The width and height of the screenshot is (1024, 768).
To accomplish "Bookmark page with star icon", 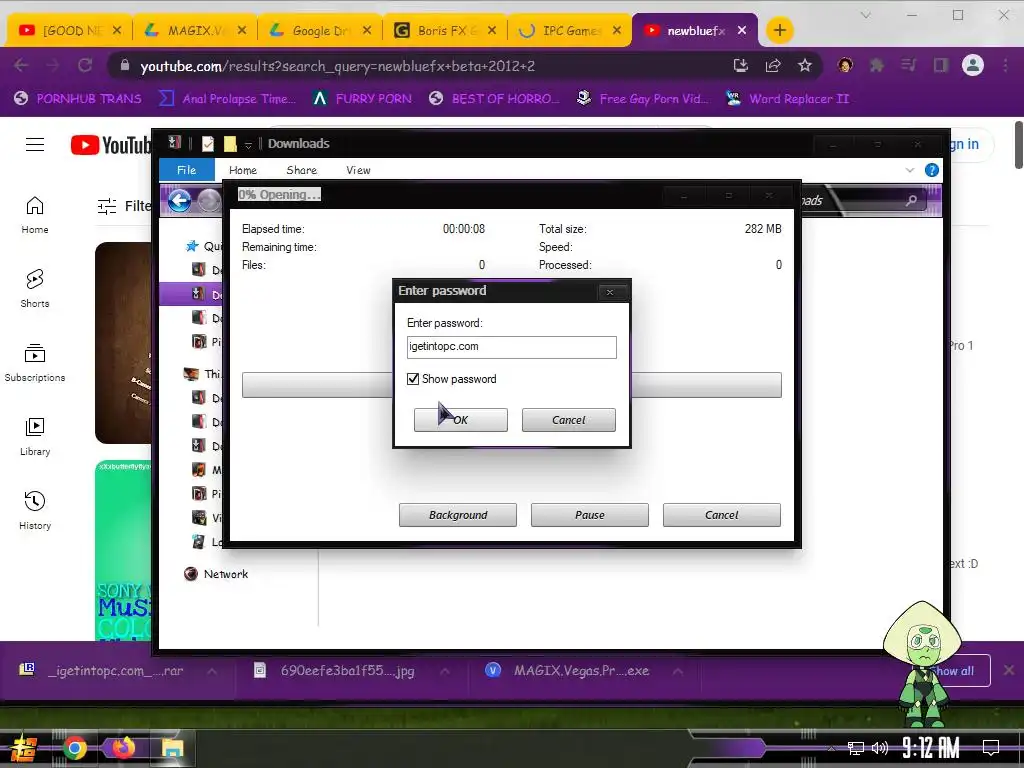I will pos(805,65).
